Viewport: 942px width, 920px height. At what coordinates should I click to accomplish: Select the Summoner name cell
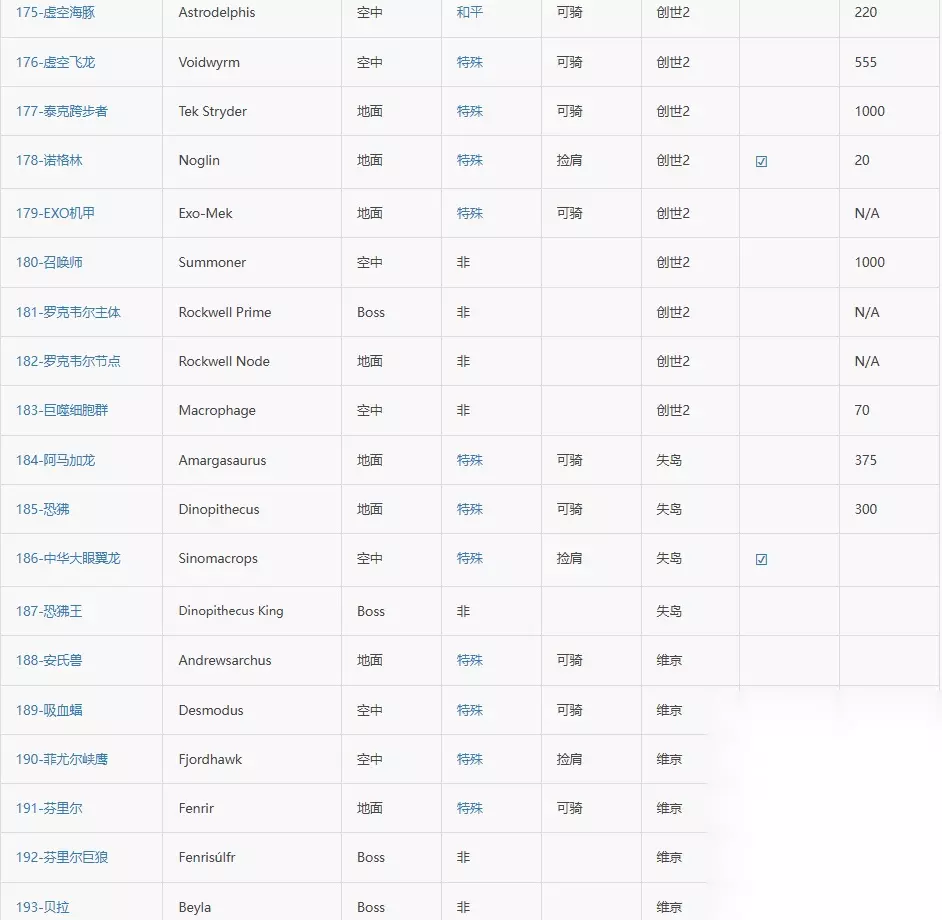coord(252,263)
